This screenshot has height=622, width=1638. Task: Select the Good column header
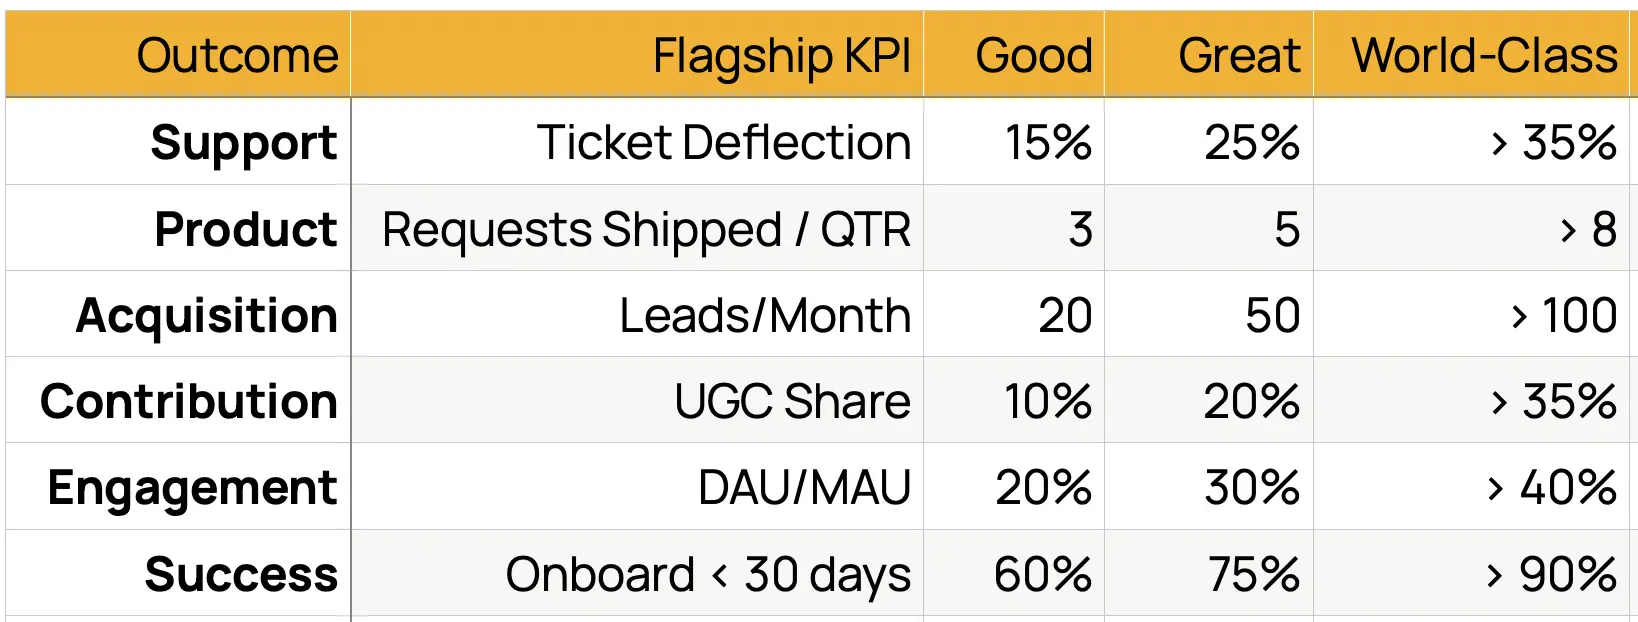(1013, 55)
